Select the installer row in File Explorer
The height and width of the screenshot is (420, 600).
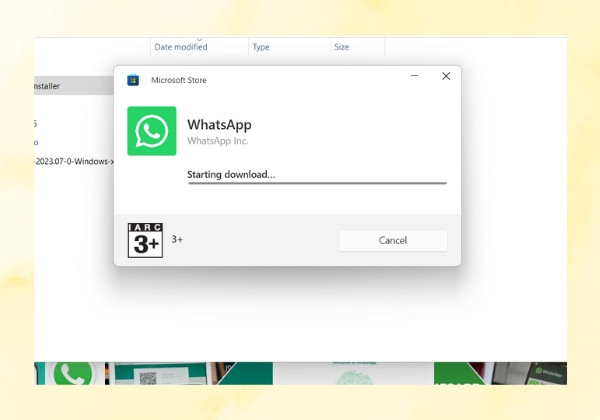point(74,86)
